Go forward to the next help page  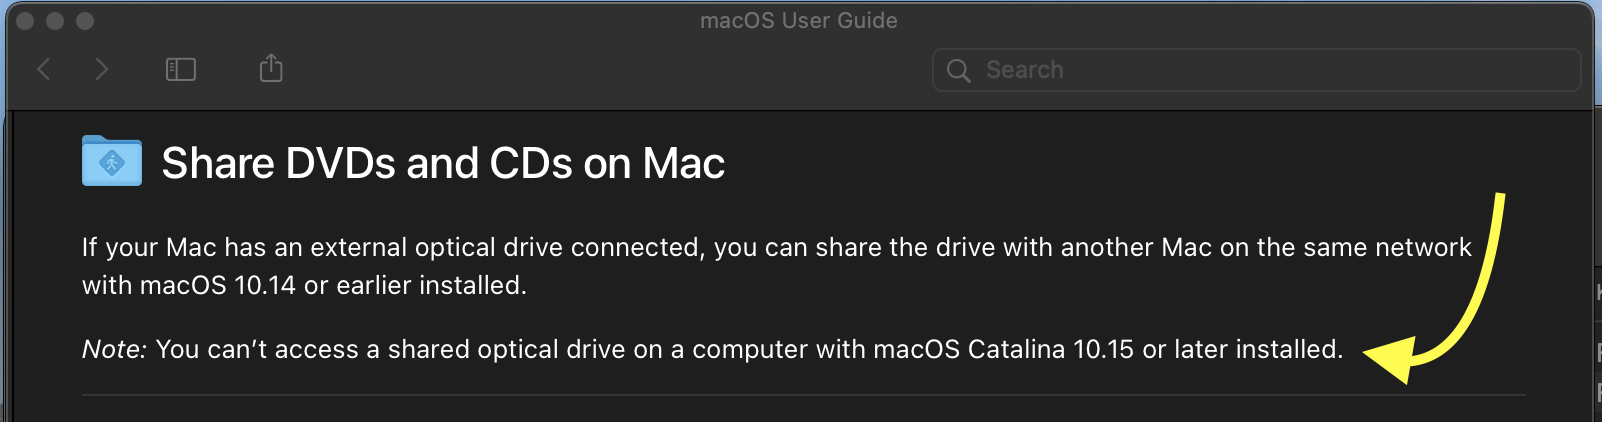tap(101, 69)
